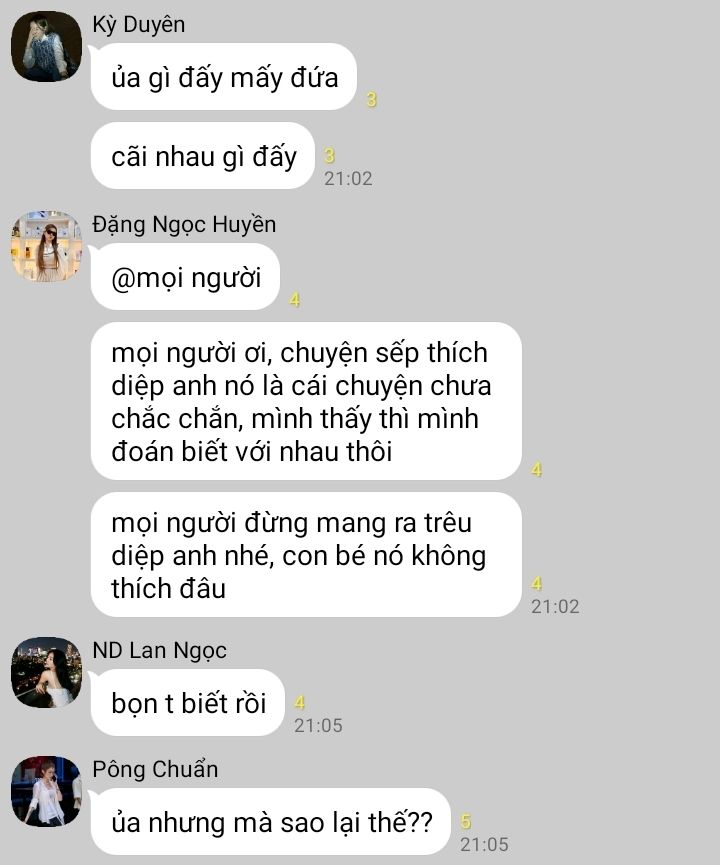Select the message "bọn t biết rồi"
The height and width of the screenshot is (865, 720).
[x=188, y=703]
